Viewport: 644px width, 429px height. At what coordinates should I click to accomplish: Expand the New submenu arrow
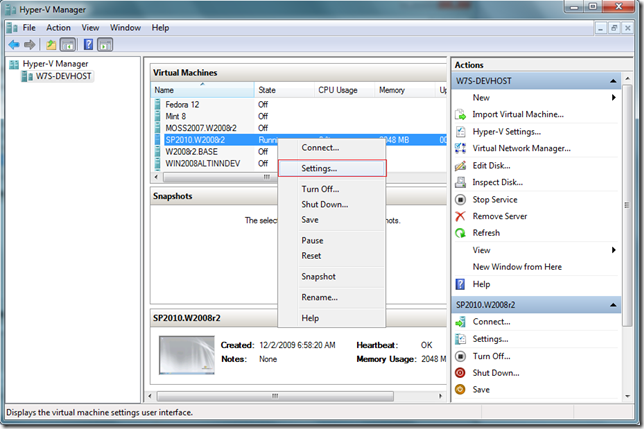pos(614,98)
